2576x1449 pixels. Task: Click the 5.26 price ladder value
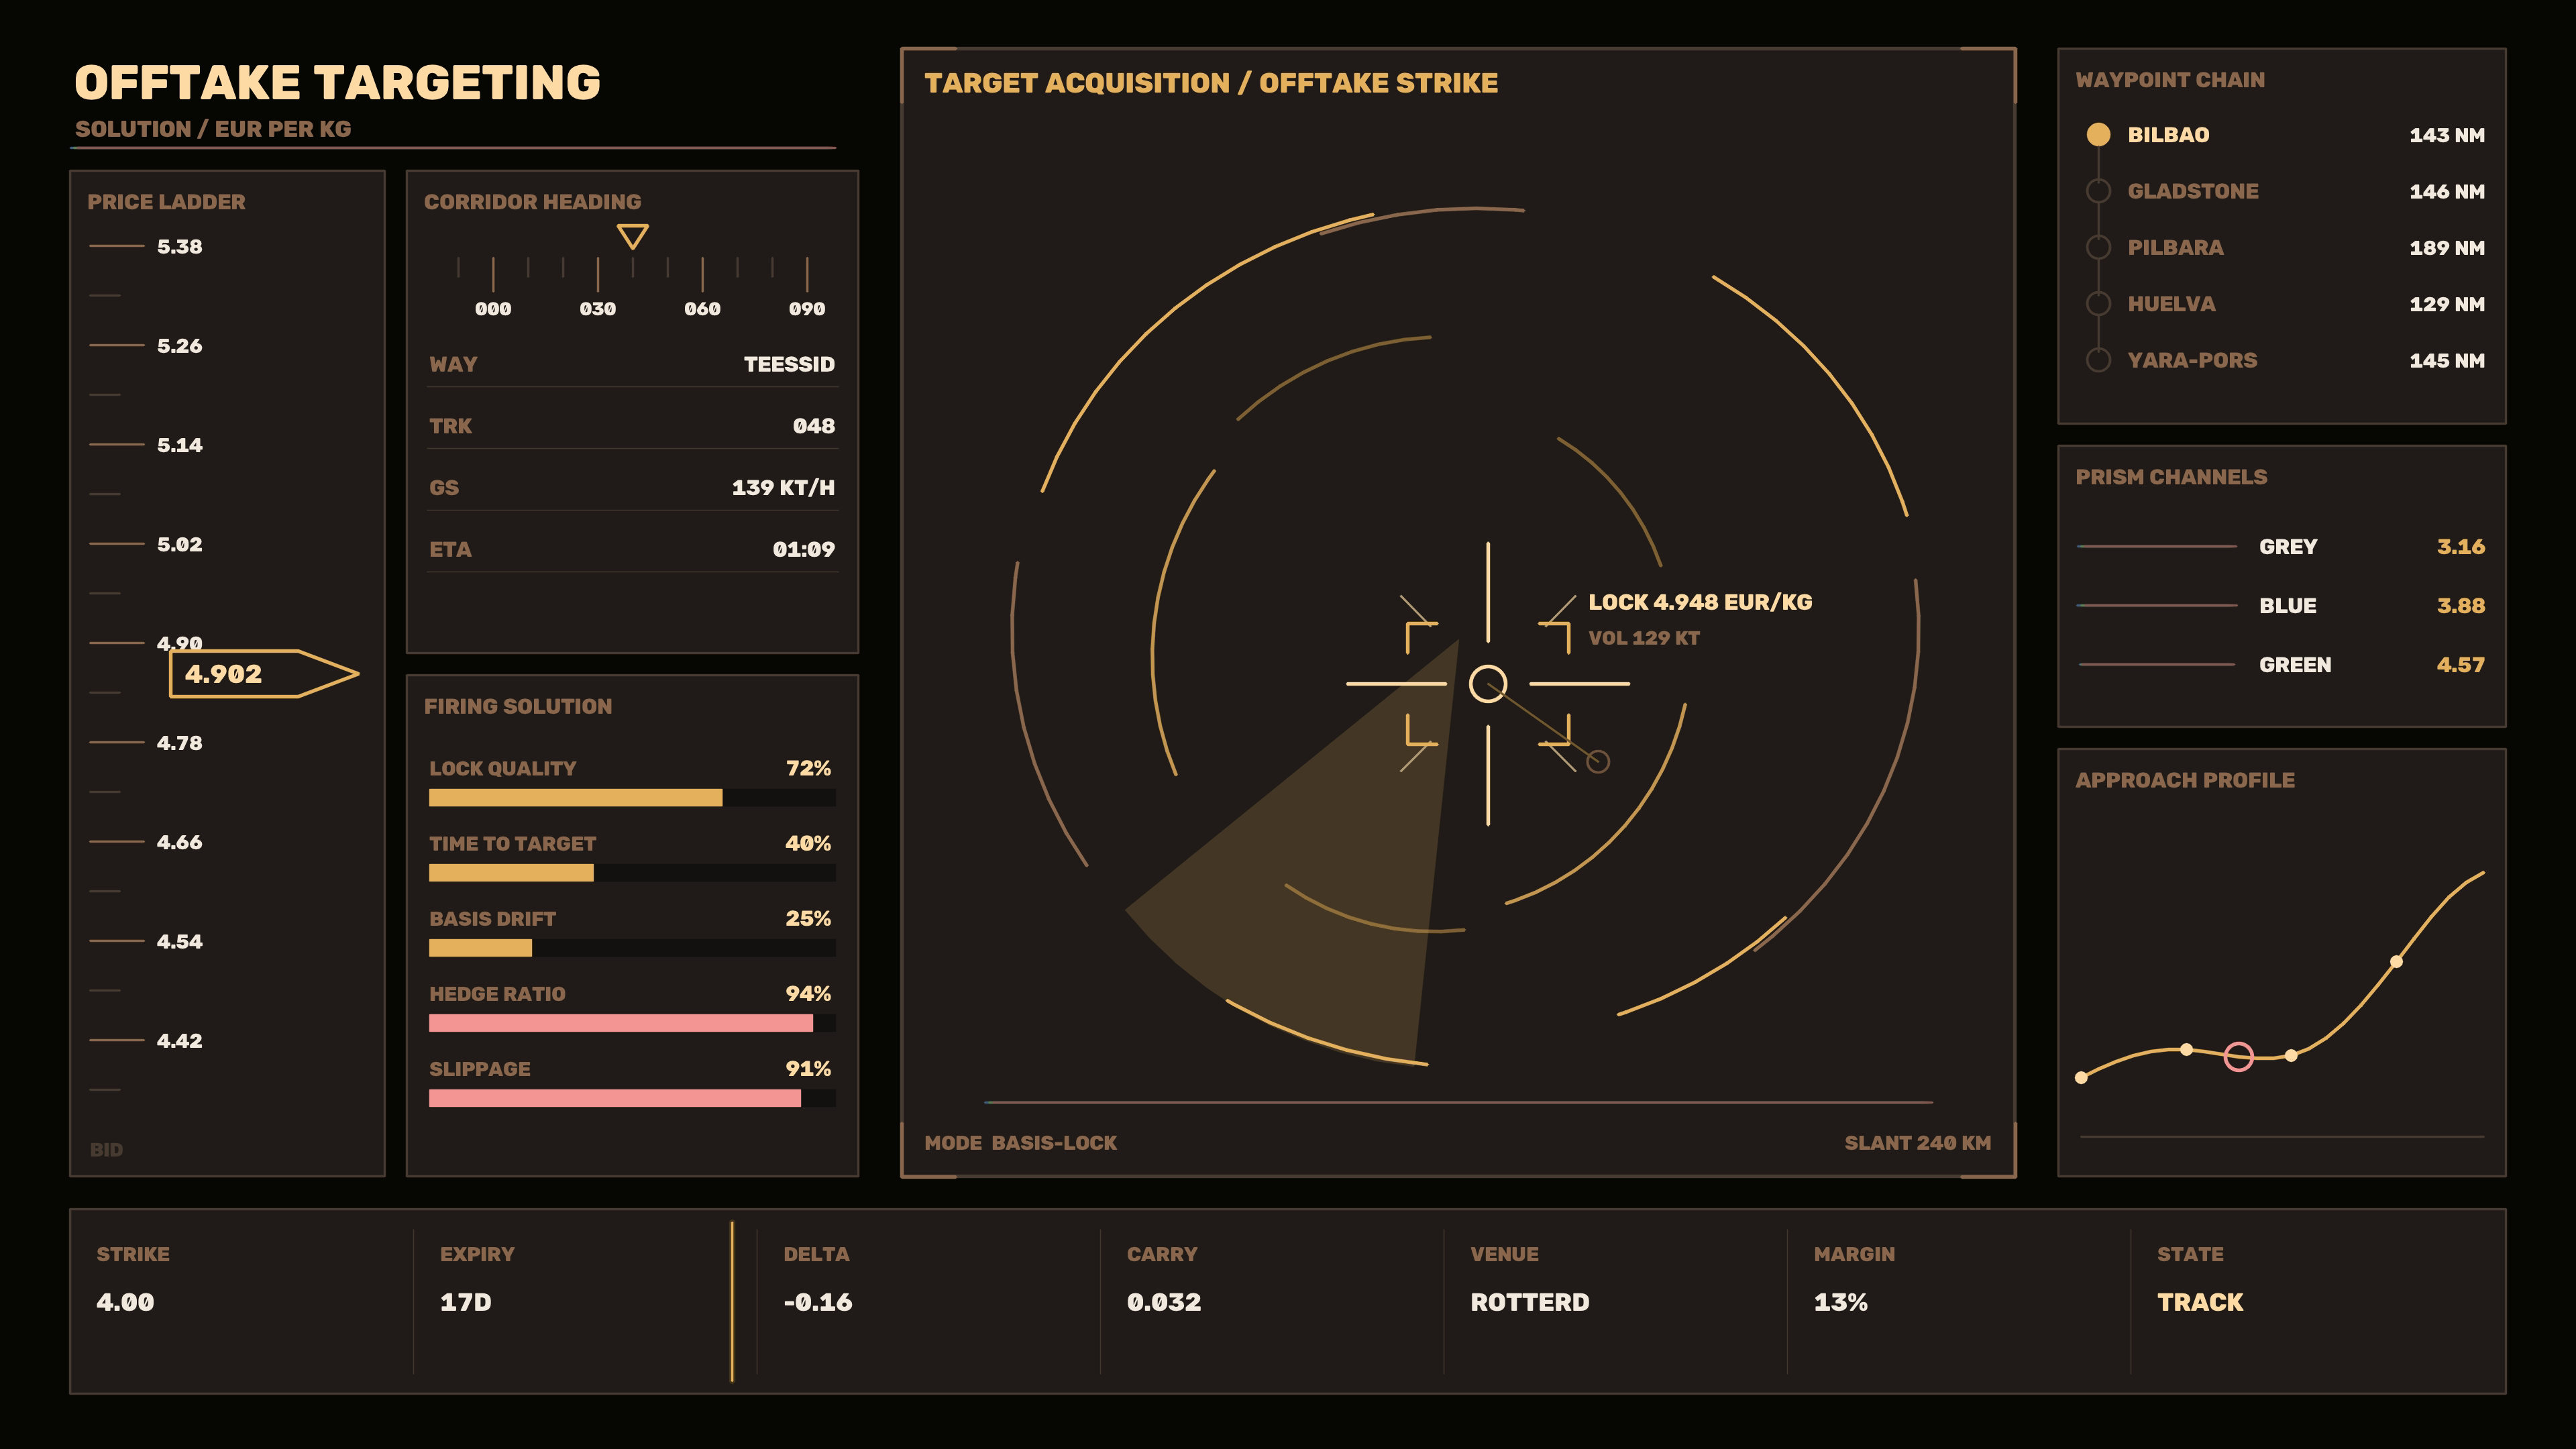click(180, 346)
